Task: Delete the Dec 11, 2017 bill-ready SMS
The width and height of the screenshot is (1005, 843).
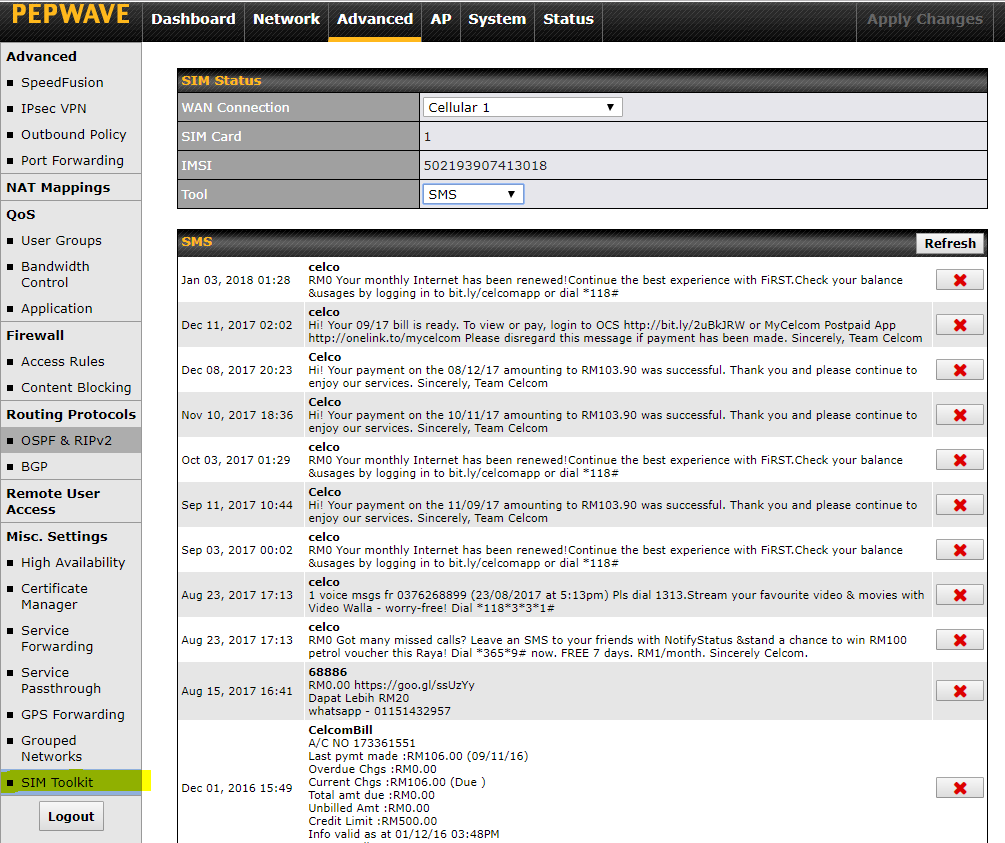Action: tap(959, 325)
